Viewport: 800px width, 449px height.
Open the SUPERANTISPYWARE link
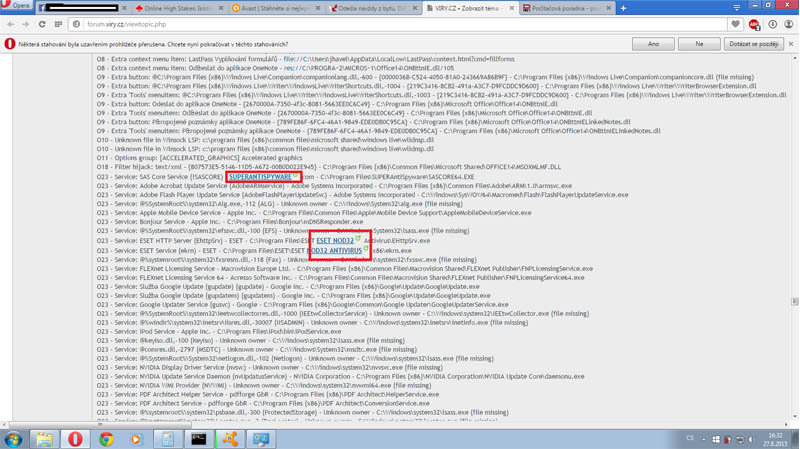click(260, 177)
